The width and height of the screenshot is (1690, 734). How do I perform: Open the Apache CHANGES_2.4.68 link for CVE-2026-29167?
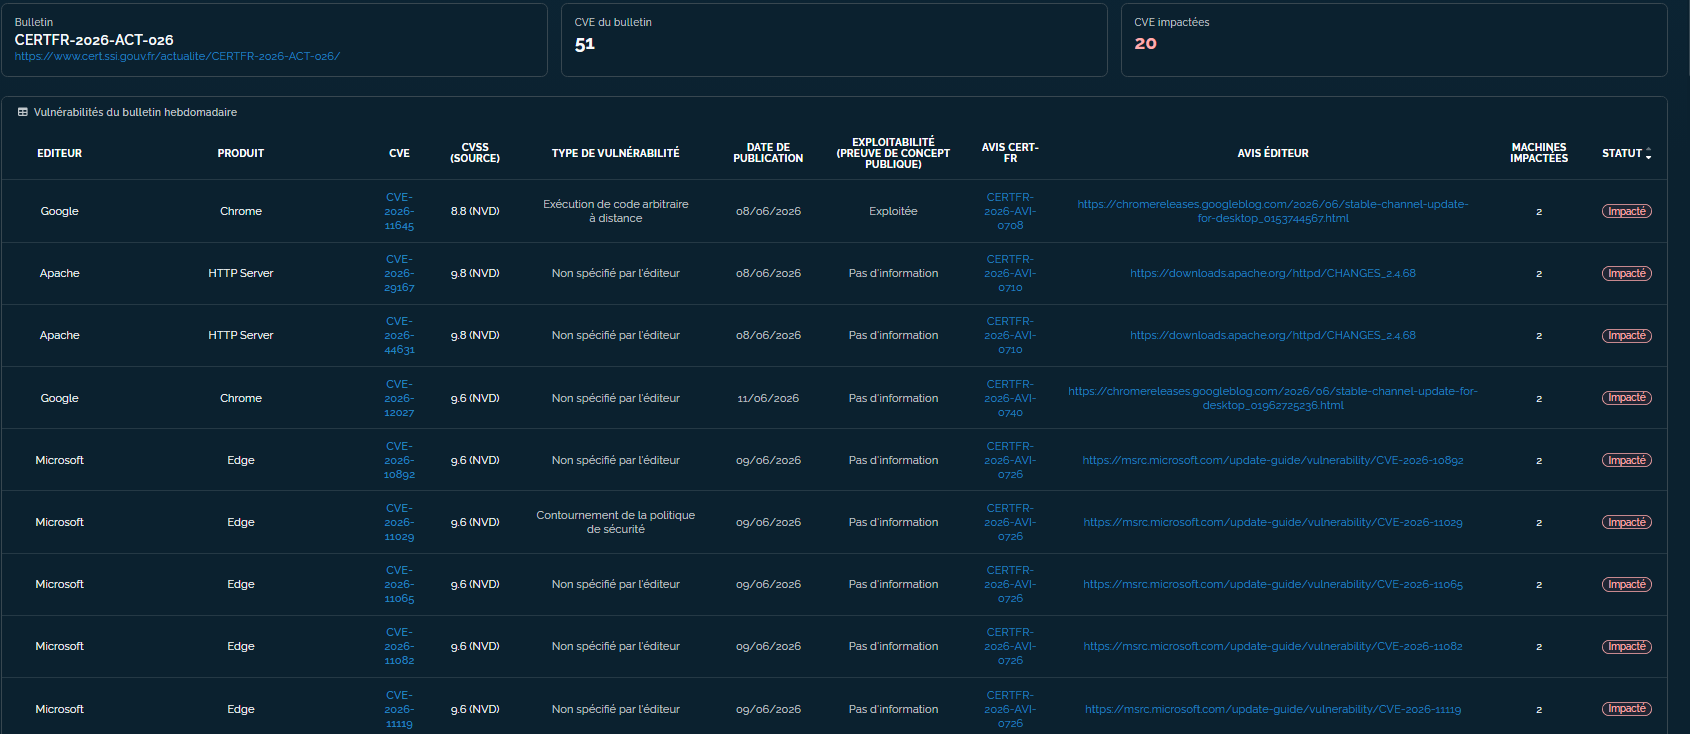coord(1273,273)
